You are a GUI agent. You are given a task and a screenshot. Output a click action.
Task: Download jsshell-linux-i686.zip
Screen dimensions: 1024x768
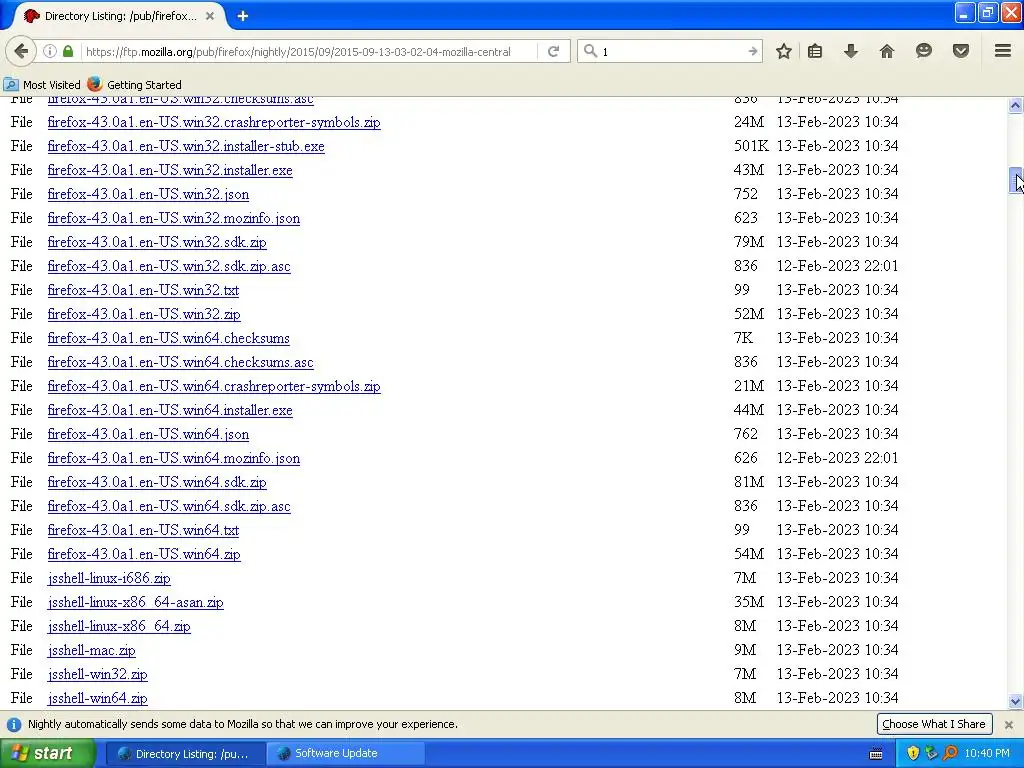(x=109, y=578)
